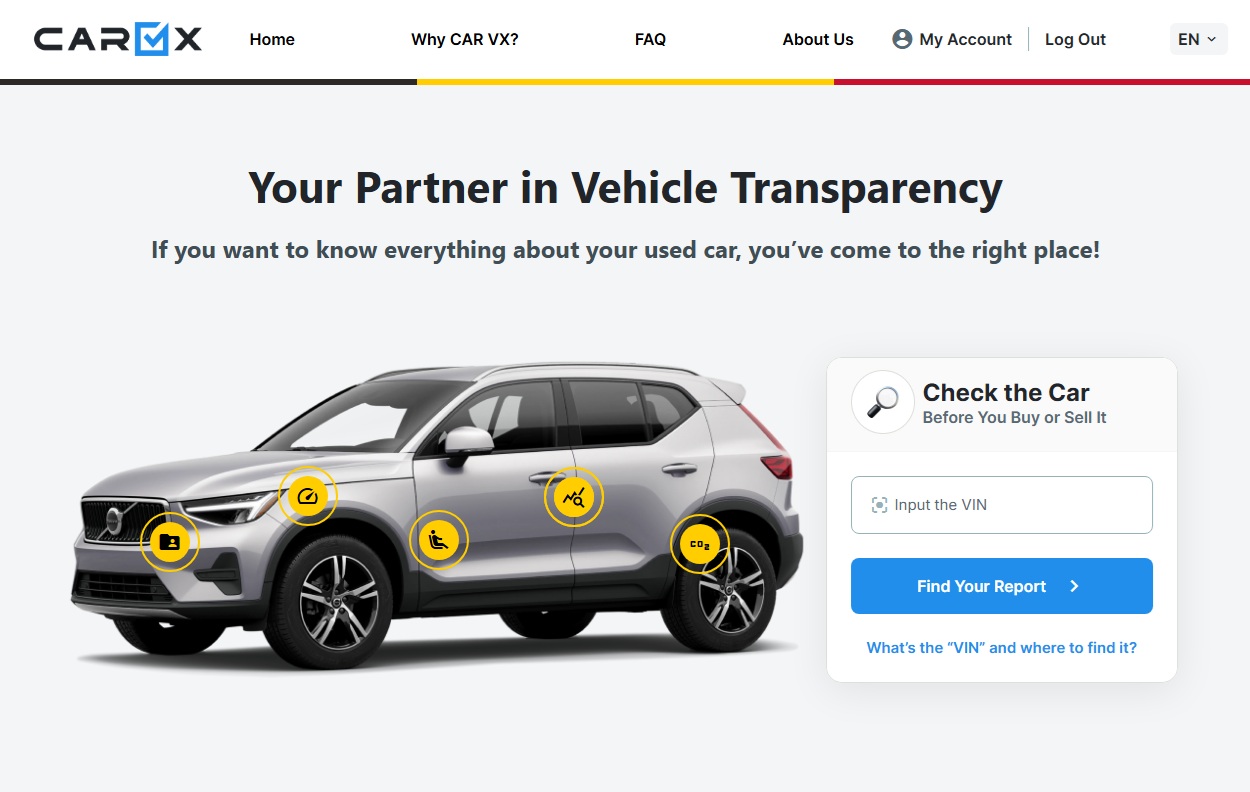Open the Why CAR VX? page
The height and width of the screenshot is (792, 1250).
465,39
